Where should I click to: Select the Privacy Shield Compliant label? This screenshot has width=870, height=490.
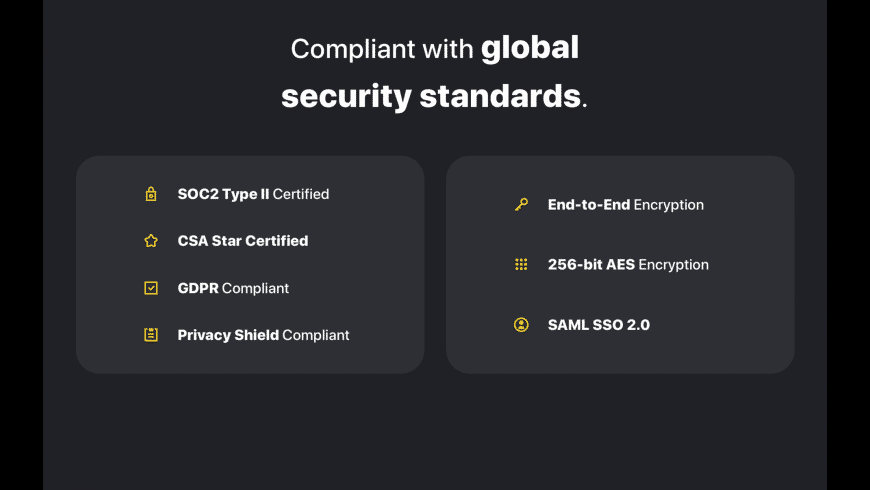point(263,335)
